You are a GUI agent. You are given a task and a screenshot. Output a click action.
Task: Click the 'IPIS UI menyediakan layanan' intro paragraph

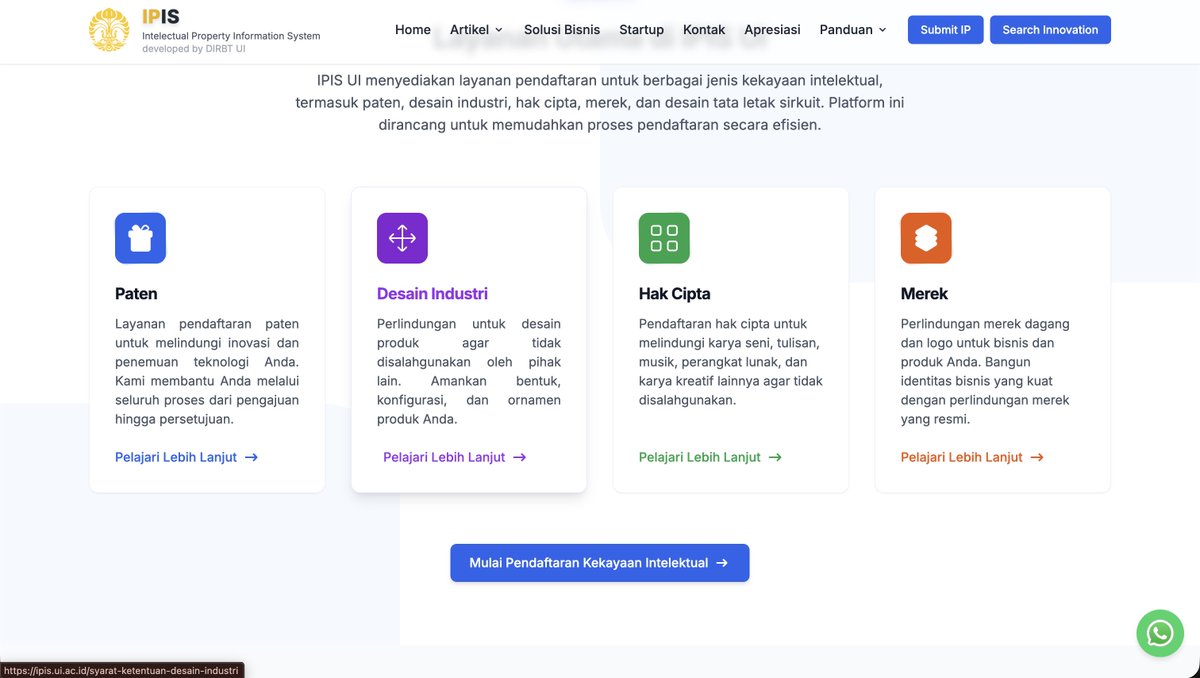600,103
